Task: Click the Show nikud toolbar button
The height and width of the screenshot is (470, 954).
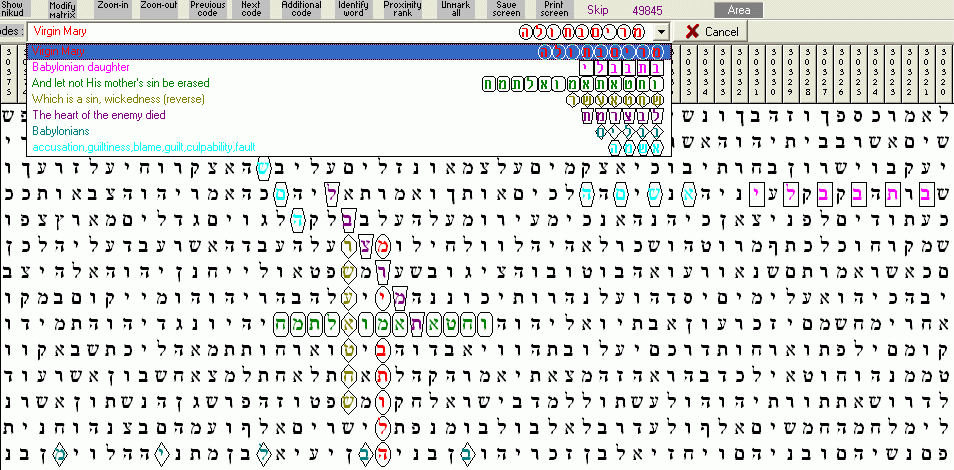Action: [14, 9]
